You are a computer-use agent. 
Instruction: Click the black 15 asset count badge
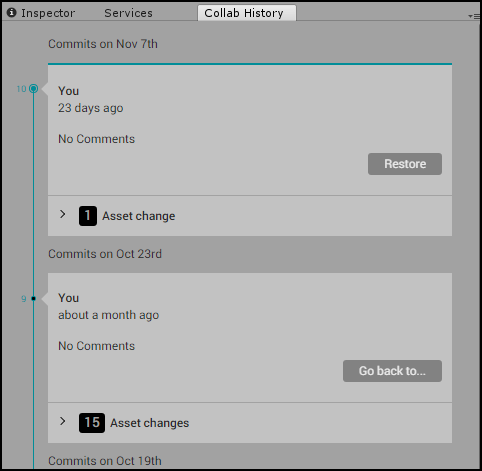coord(92,423)
